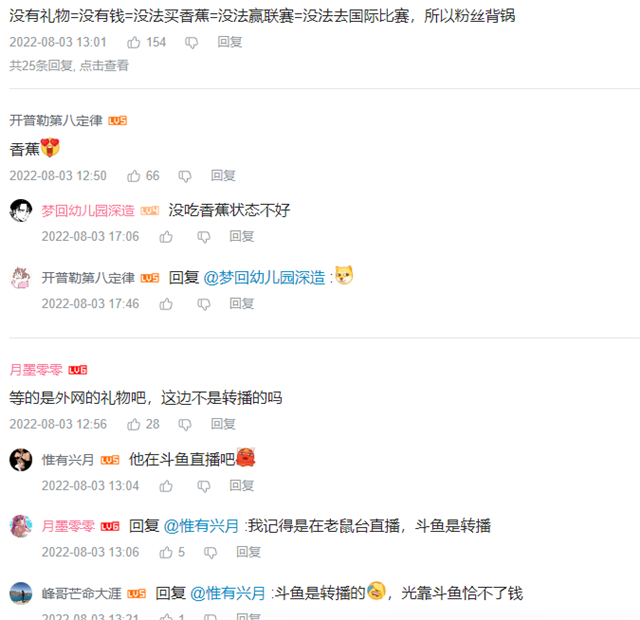Reply to the comment posted at 13:01
Screen dimensions: 640x620
[x=230, y=42]
